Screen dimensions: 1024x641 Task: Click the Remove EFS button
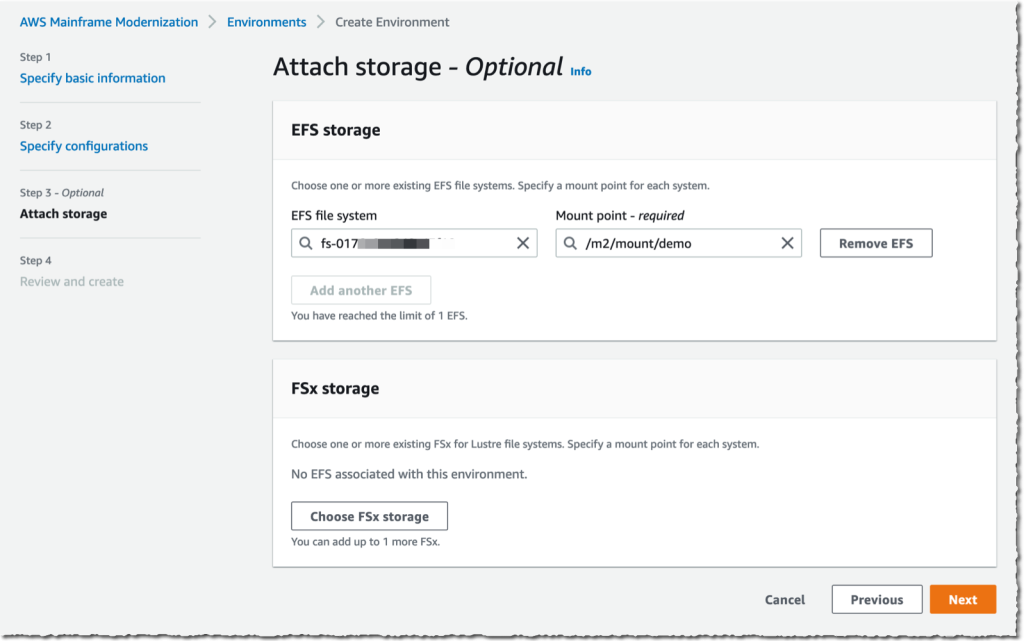(x=875, y=242)
